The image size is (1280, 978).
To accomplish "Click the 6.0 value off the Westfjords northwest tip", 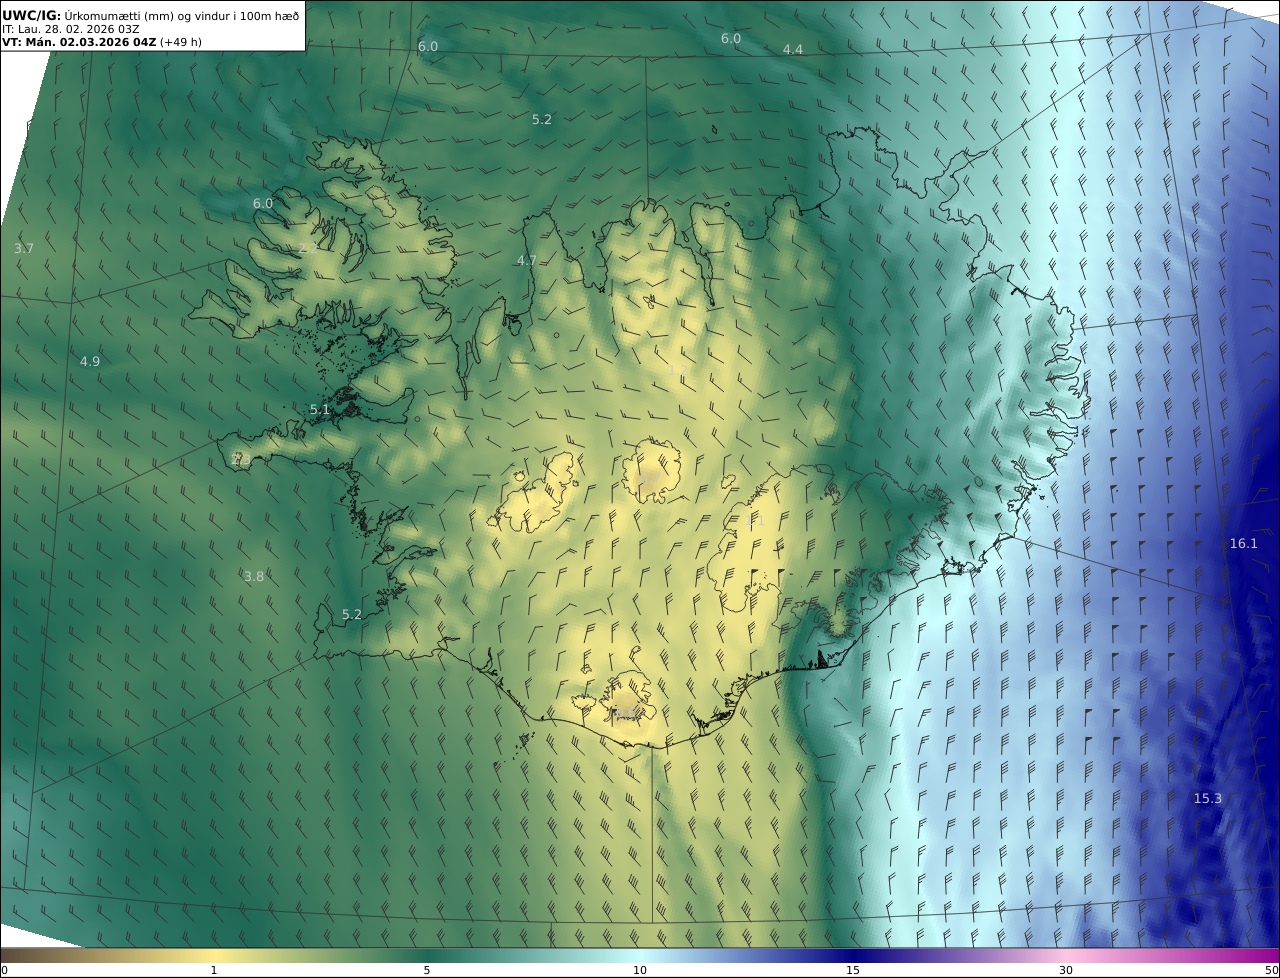I will tap(262, 203).
